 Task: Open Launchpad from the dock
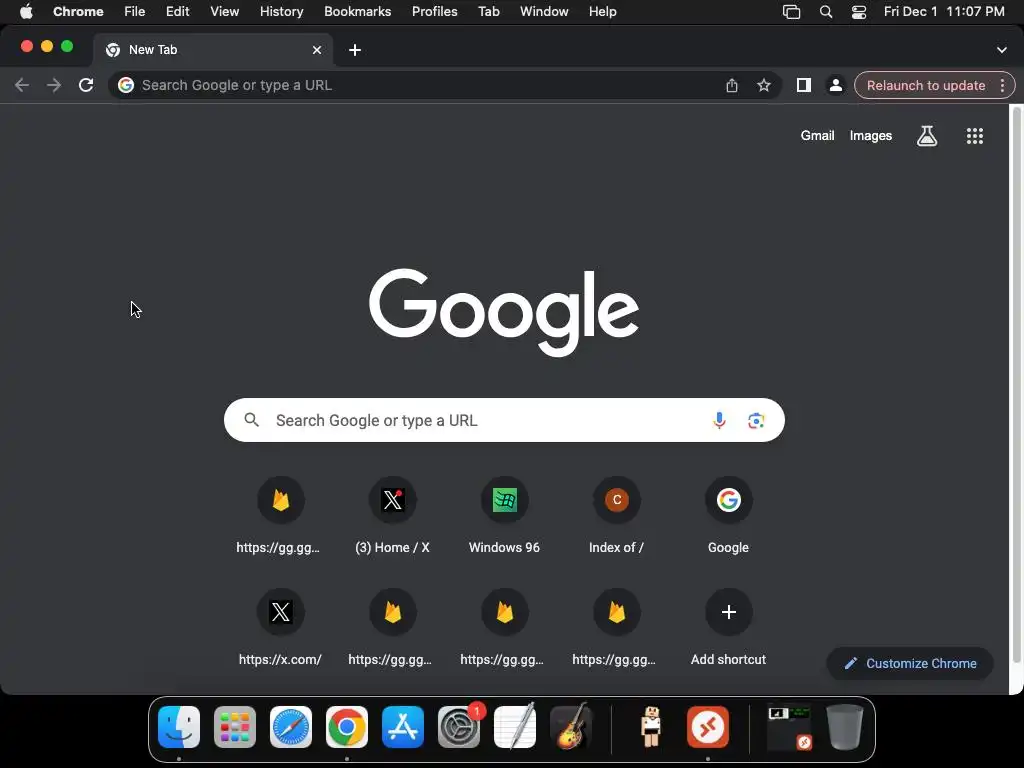pos(234,727)
